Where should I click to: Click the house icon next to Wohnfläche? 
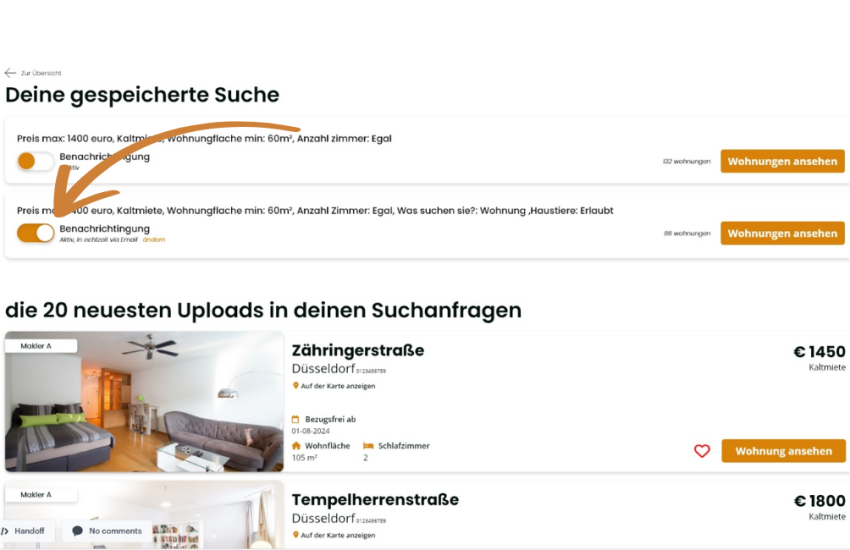[x=296, y=445]
